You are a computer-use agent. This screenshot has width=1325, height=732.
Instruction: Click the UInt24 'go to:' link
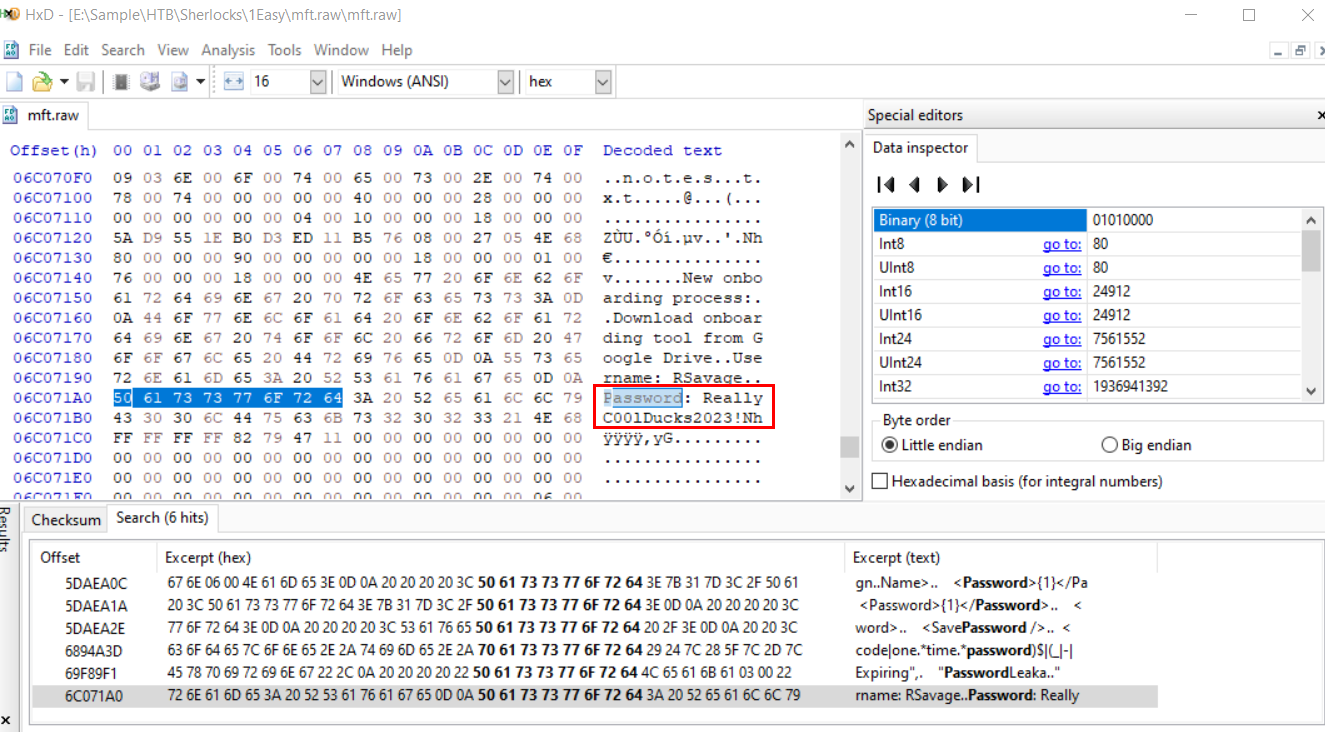[x=1061, y=363]
